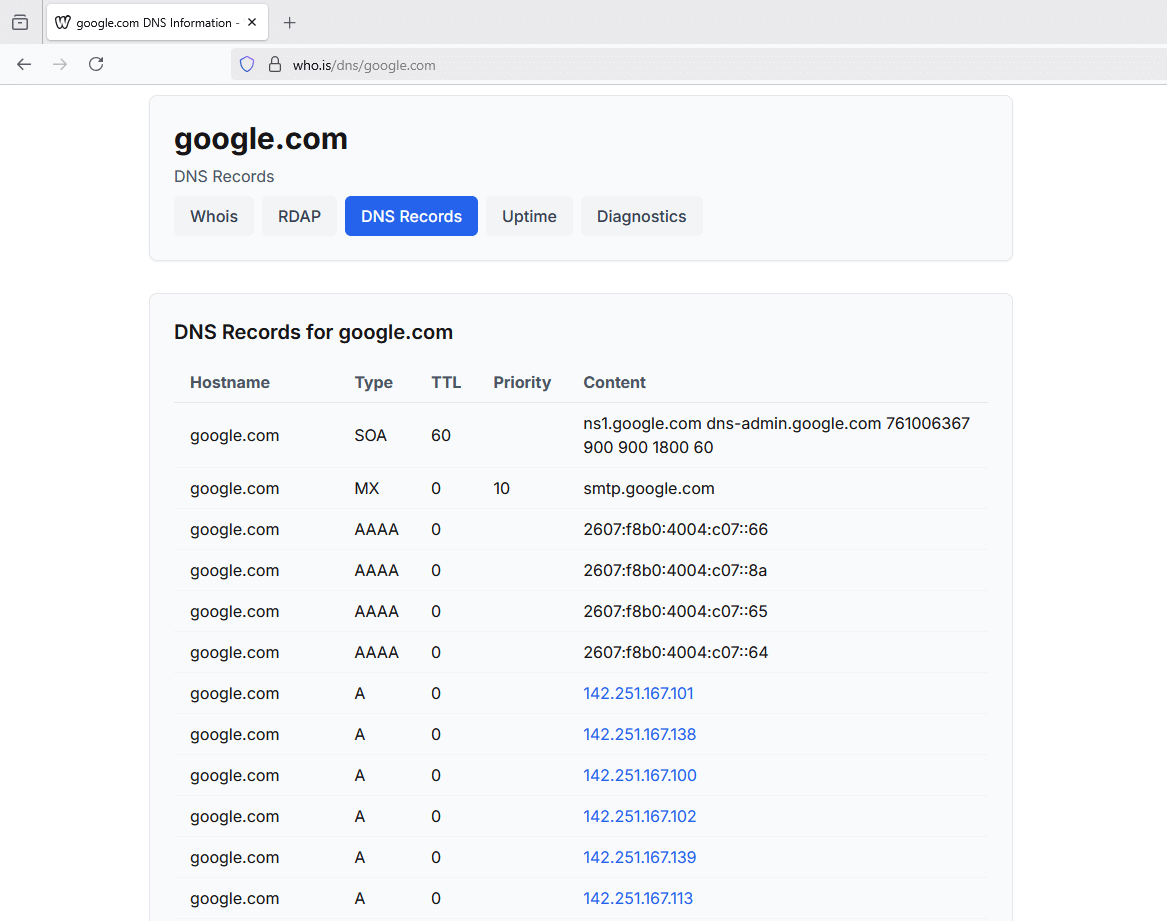
Task: Click the Type column header
Action: [374, 382]
